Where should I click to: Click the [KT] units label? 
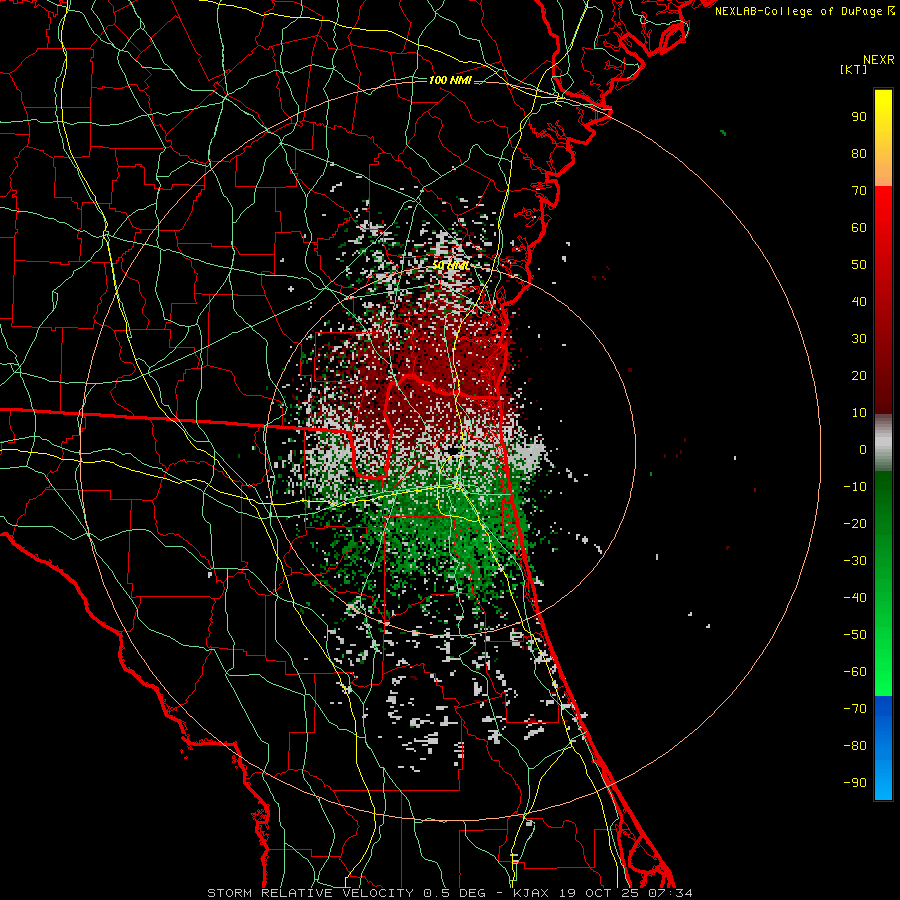(x=854, y=69)
